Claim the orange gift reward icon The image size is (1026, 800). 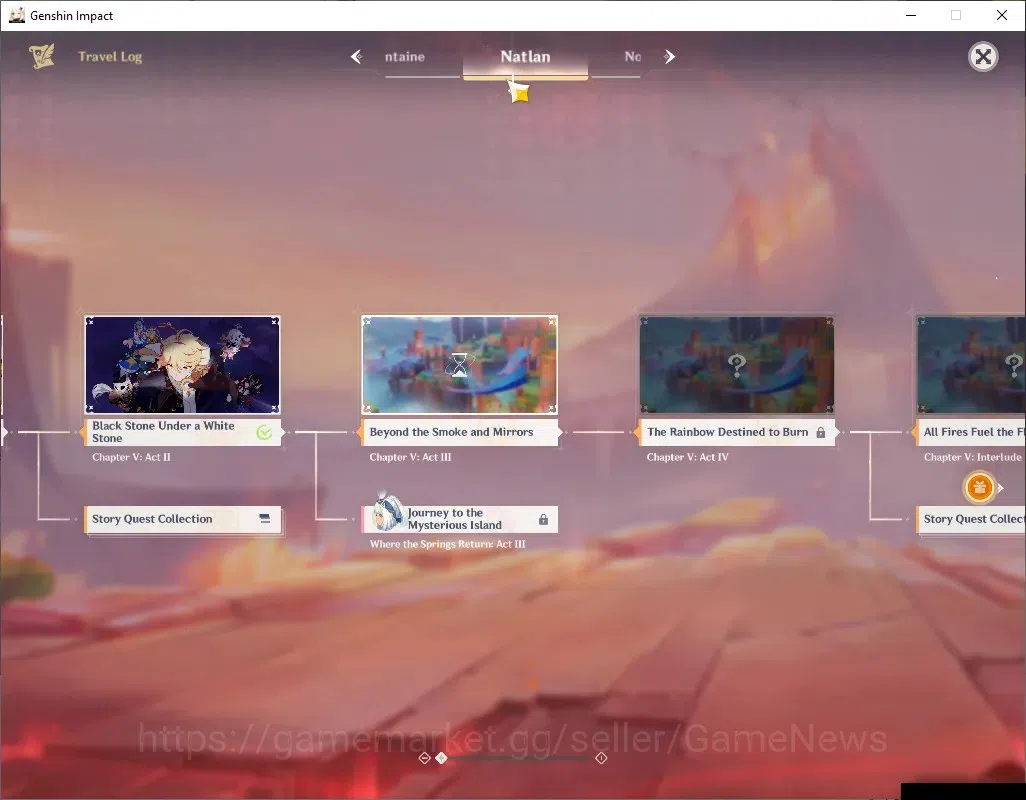pos(979,488)
